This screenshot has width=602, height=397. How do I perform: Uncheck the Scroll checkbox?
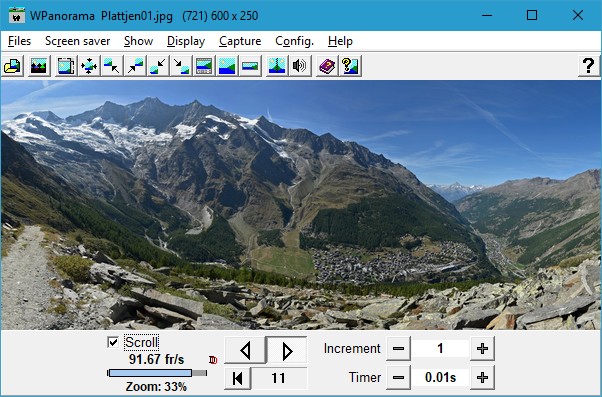(113, 342)
